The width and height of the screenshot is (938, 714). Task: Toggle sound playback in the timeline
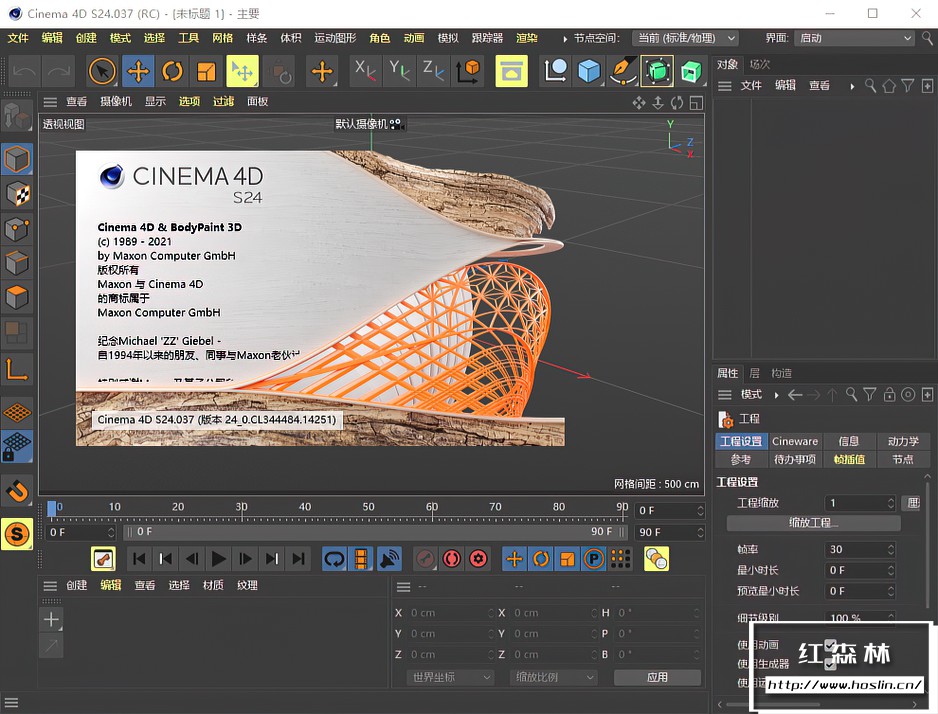pyautogui.click(x=389, y=559)
